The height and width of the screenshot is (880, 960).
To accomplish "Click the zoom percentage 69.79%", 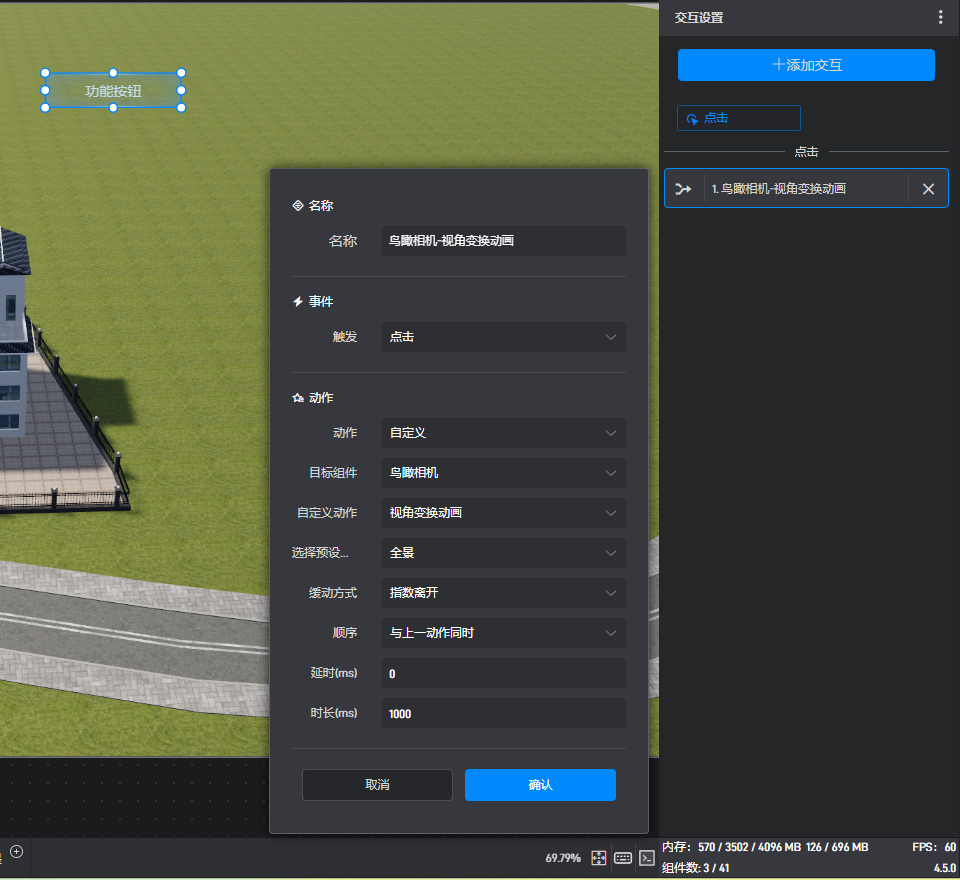I will [x=563, y=858].
